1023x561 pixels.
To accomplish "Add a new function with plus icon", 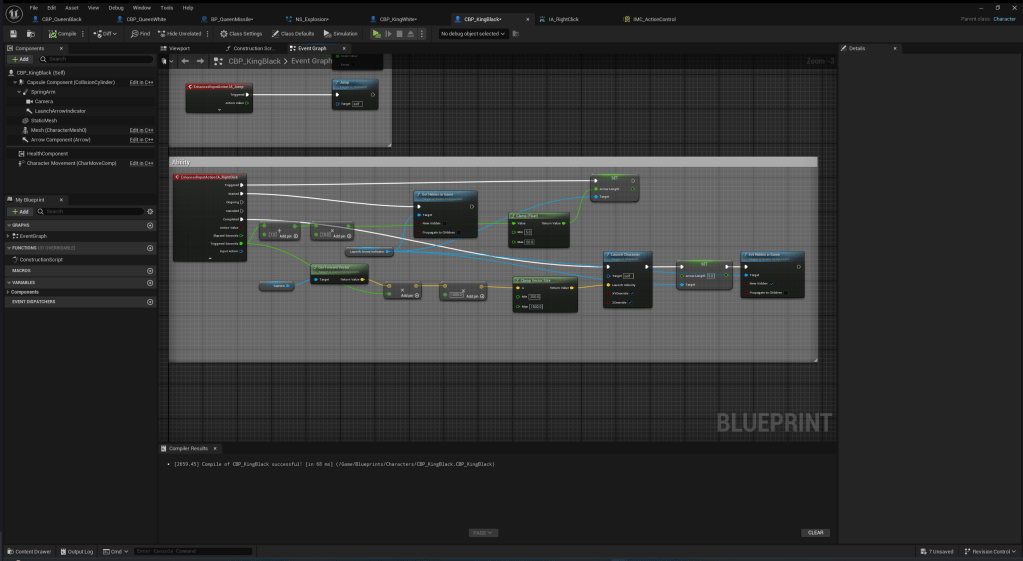I will click(150, 247).
